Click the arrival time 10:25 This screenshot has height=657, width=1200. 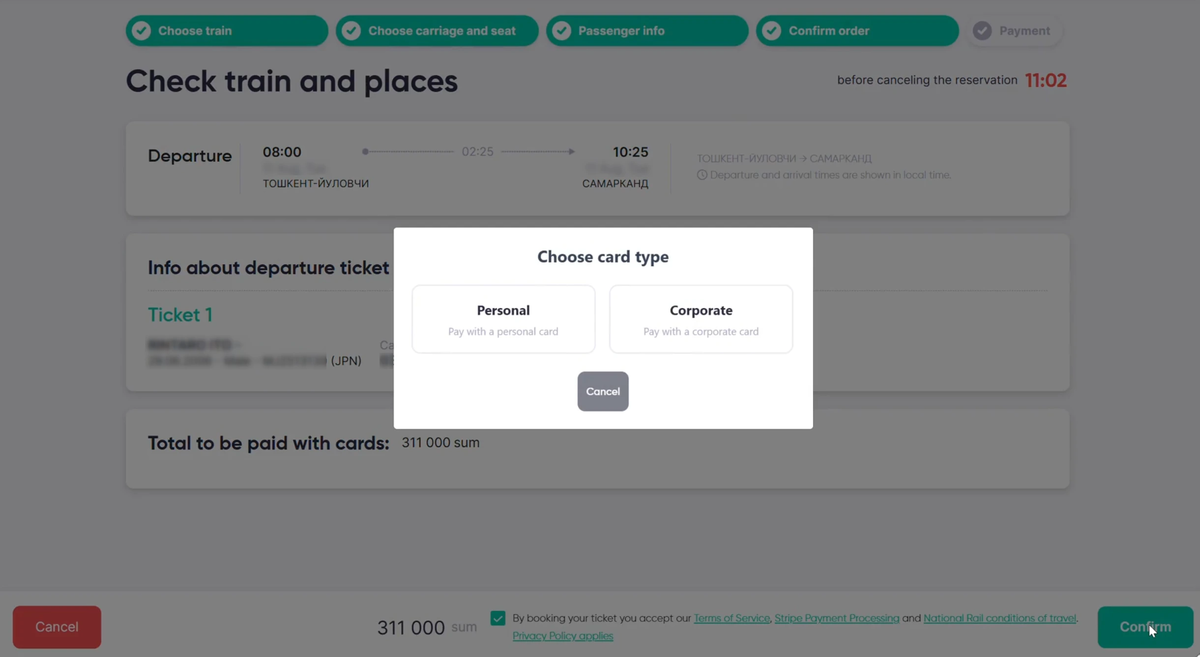[x=630, y=152]
